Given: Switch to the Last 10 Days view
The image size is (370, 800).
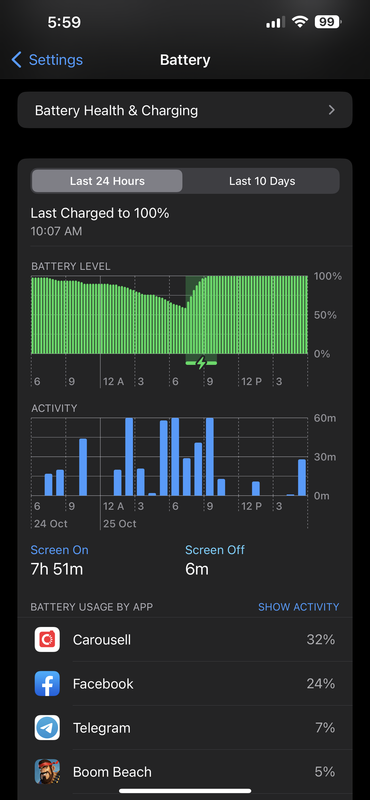Looking at the screenshot, I should tap(262, 181).
